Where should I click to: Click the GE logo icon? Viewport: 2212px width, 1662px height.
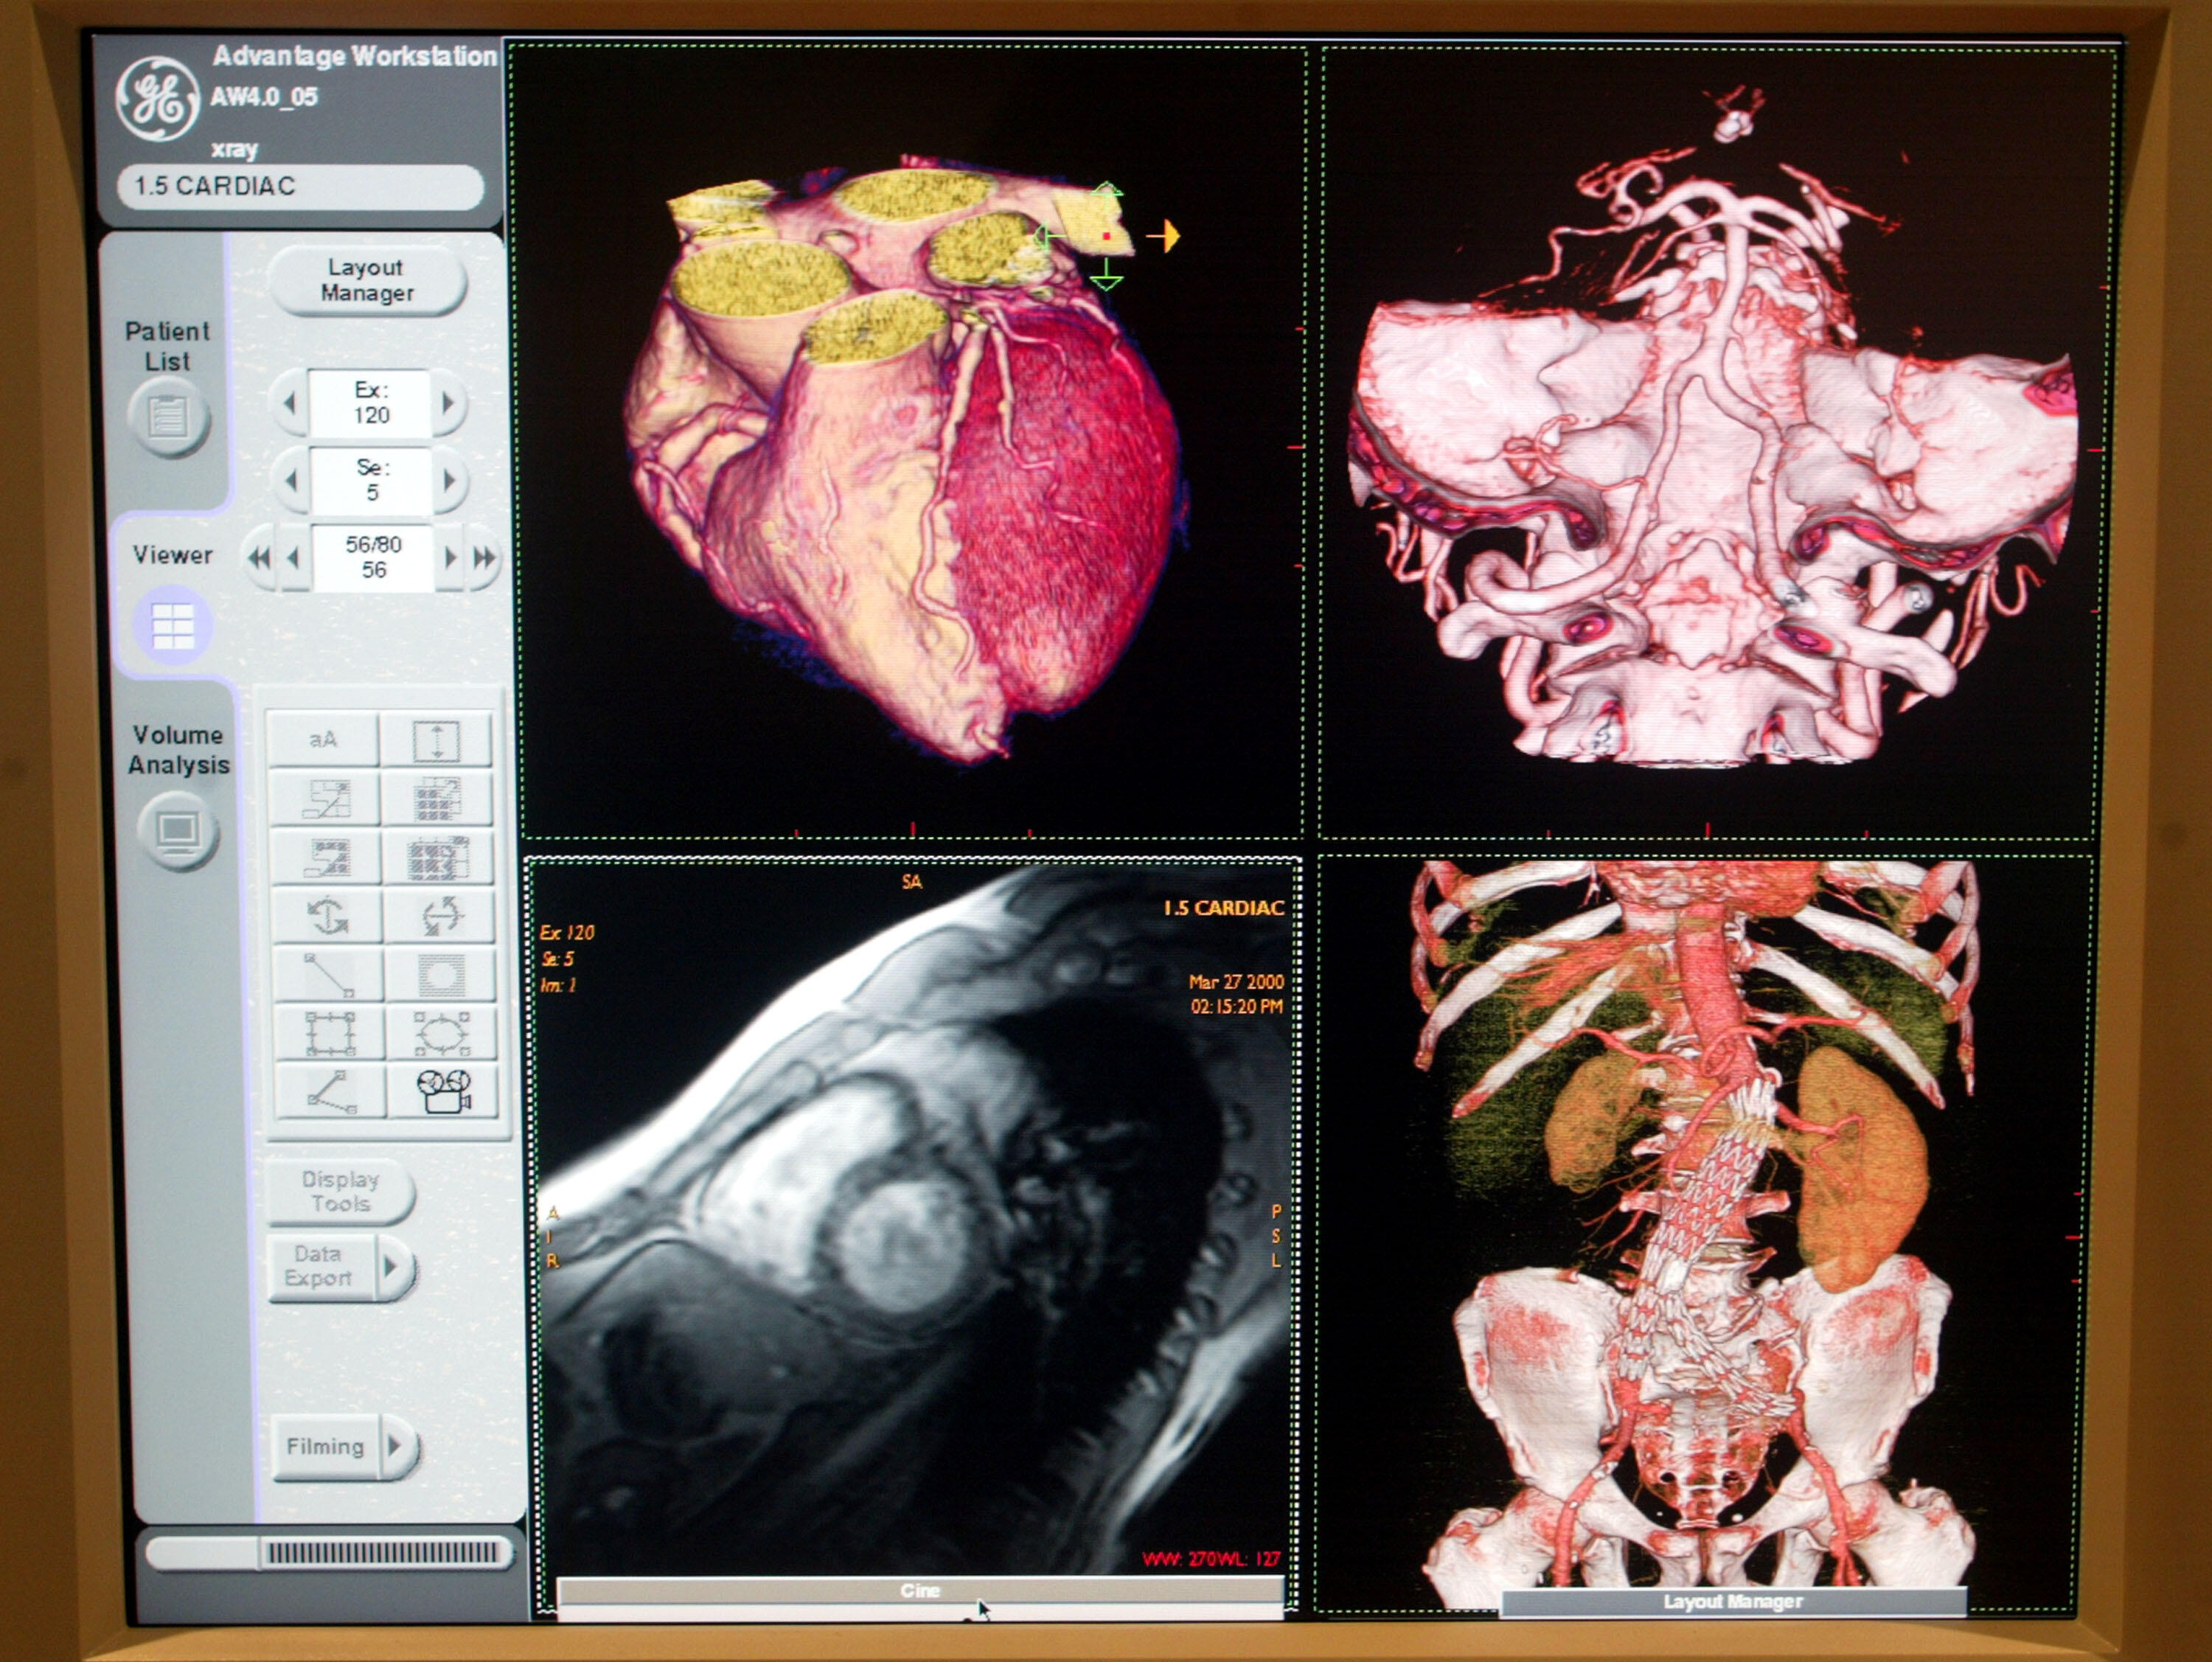coord(156,99)
